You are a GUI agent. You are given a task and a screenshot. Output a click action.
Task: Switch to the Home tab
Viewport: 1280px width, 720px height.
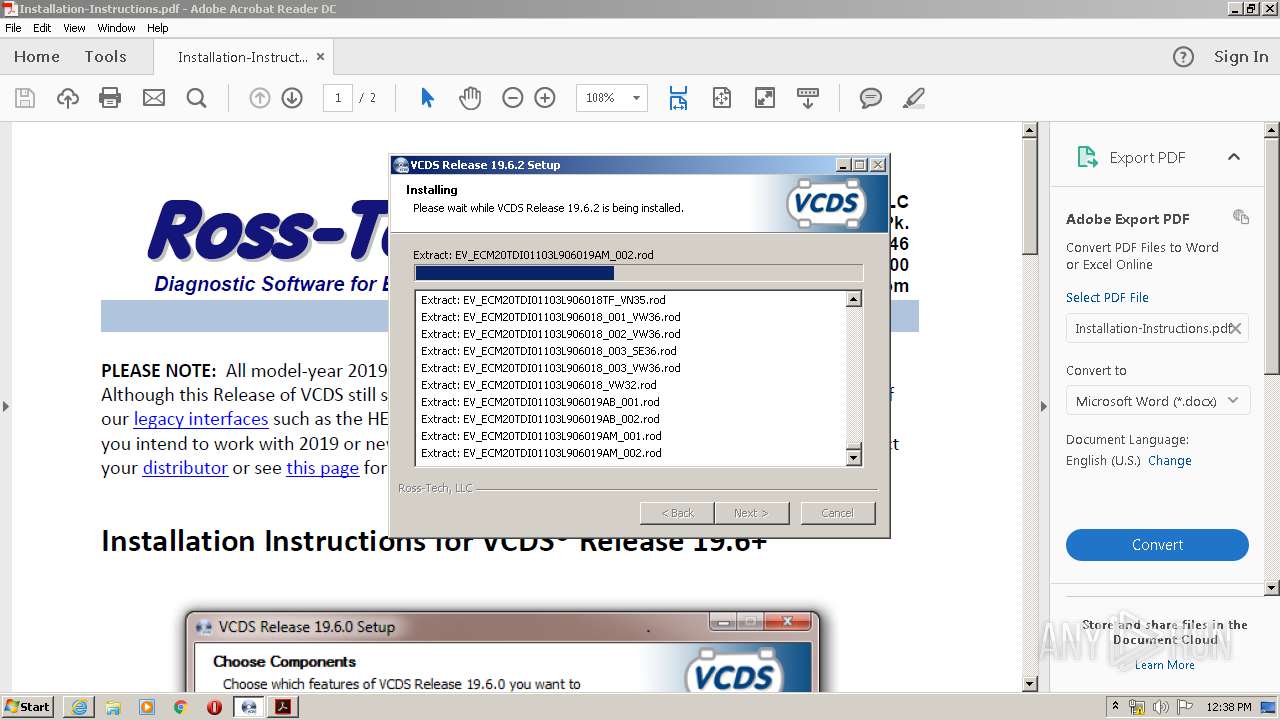click(37, 57)
